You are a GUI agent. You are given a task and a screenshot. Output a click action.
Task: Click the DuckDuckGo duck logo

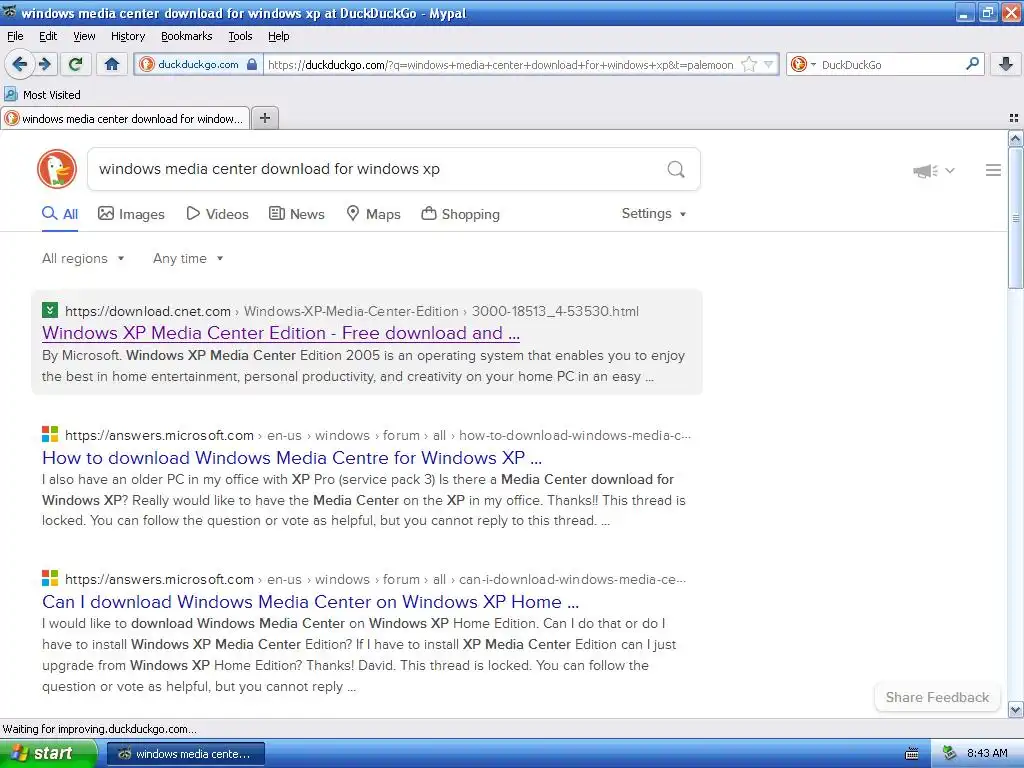57,169
